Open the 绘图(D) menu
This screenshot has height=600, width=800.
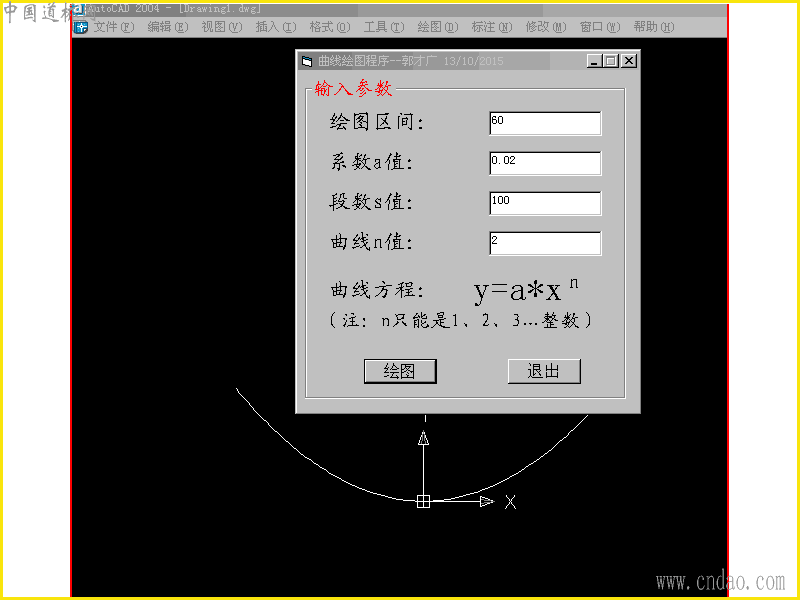tap(438, 27)
